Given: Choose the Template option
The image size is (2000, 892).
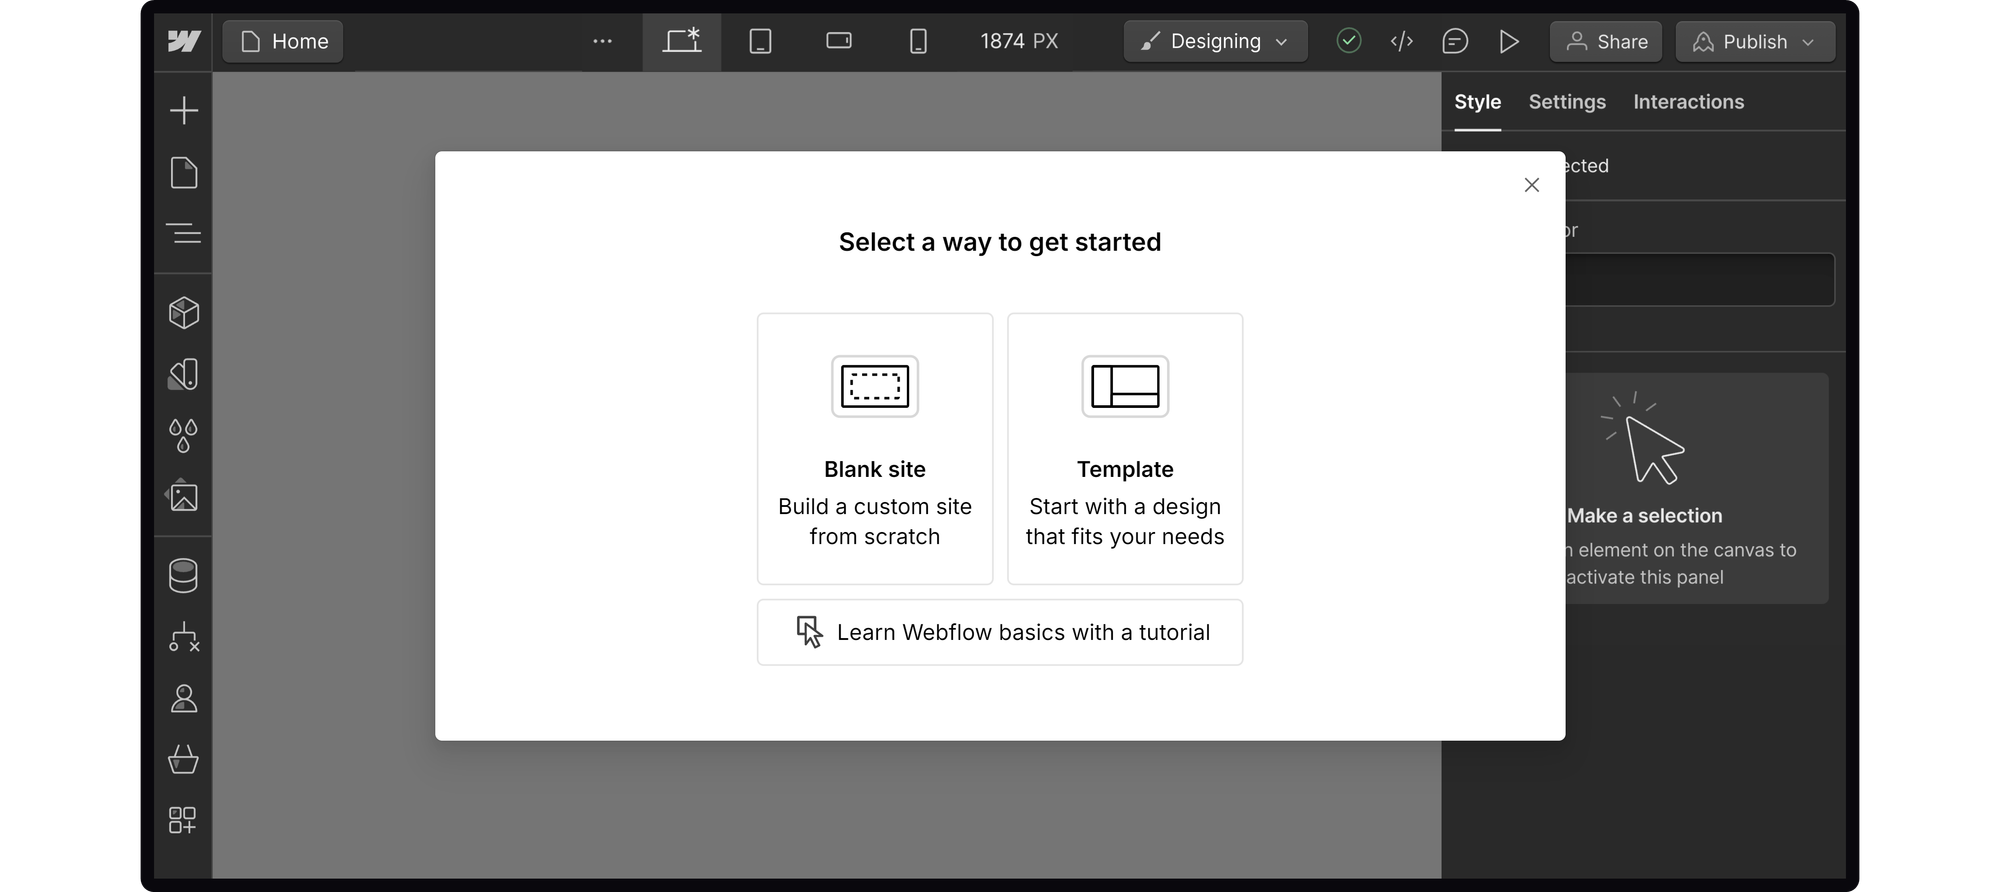Looking at the screenshot, I should 1125,449.
